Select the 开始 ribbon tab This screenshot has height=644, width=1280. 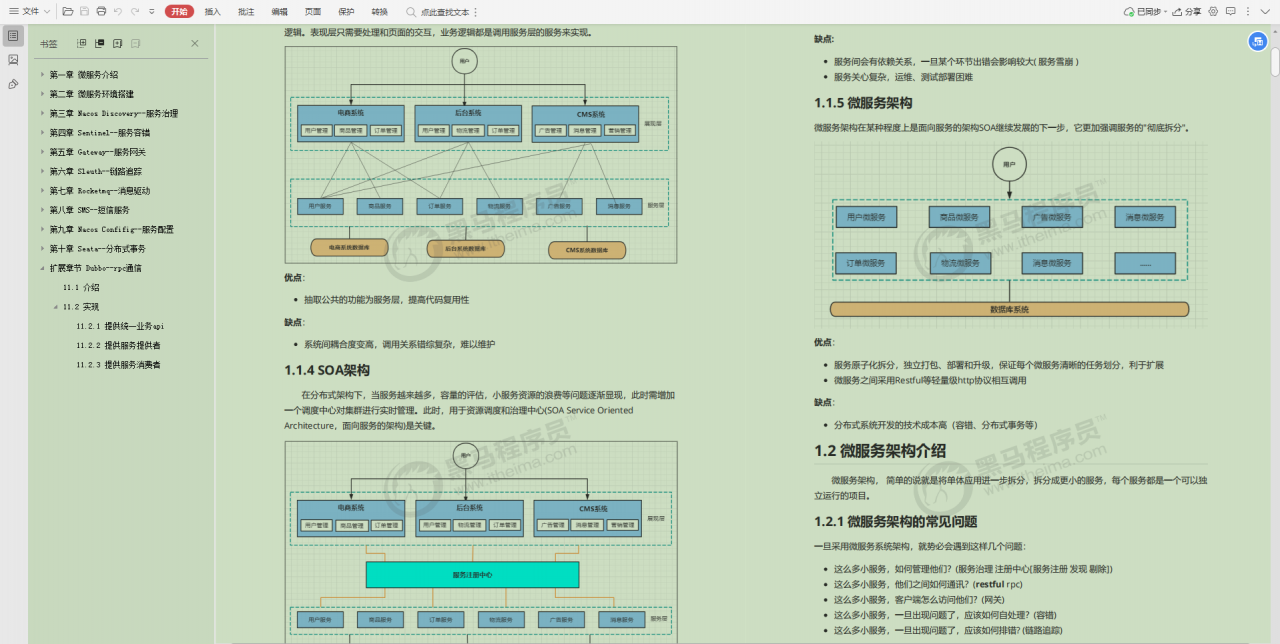[x=179, y=11]
